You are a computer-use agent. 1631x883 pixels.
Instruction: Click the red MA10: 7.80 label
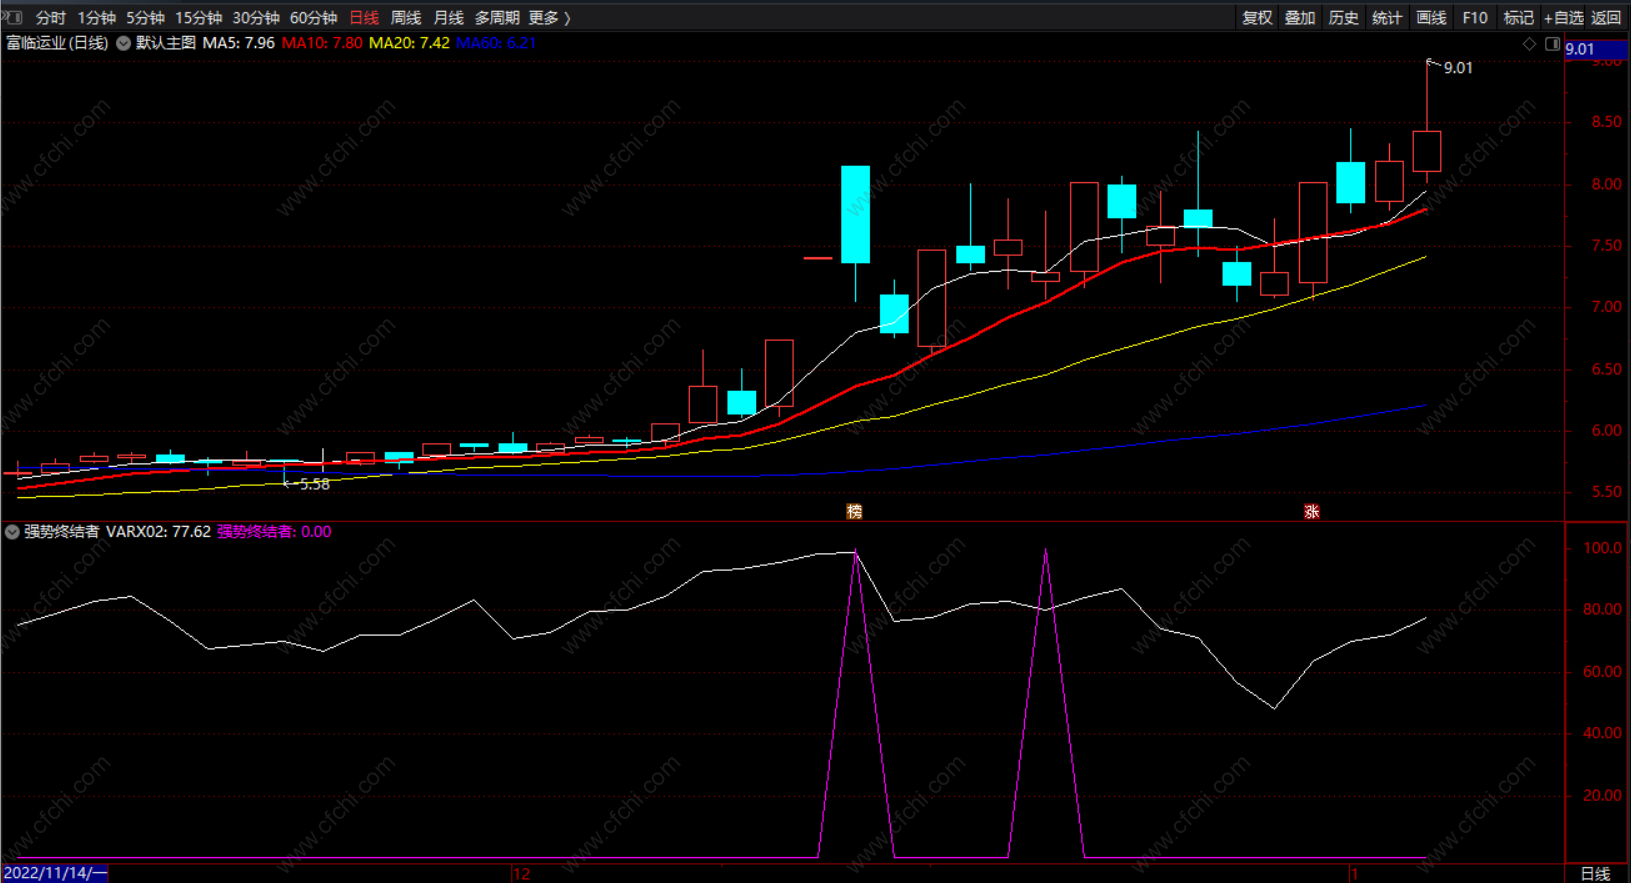pos(322,43)
